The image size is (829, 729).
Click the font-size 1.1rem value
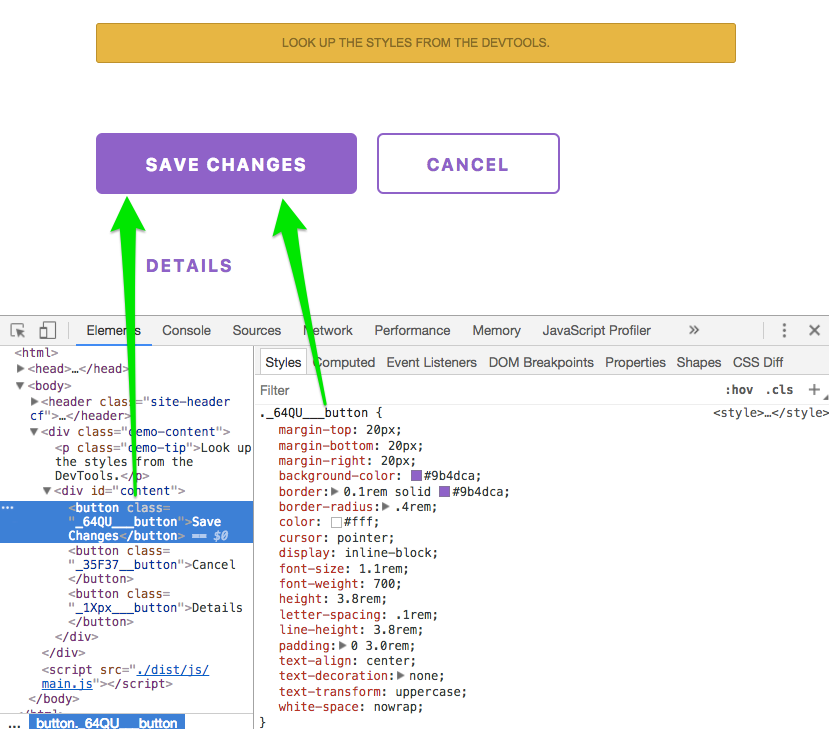(x=383, y=569)
